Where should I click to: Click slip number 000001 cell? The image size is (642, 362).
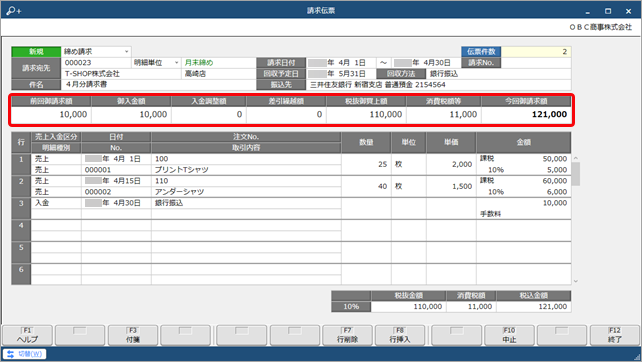pos(116,170)
